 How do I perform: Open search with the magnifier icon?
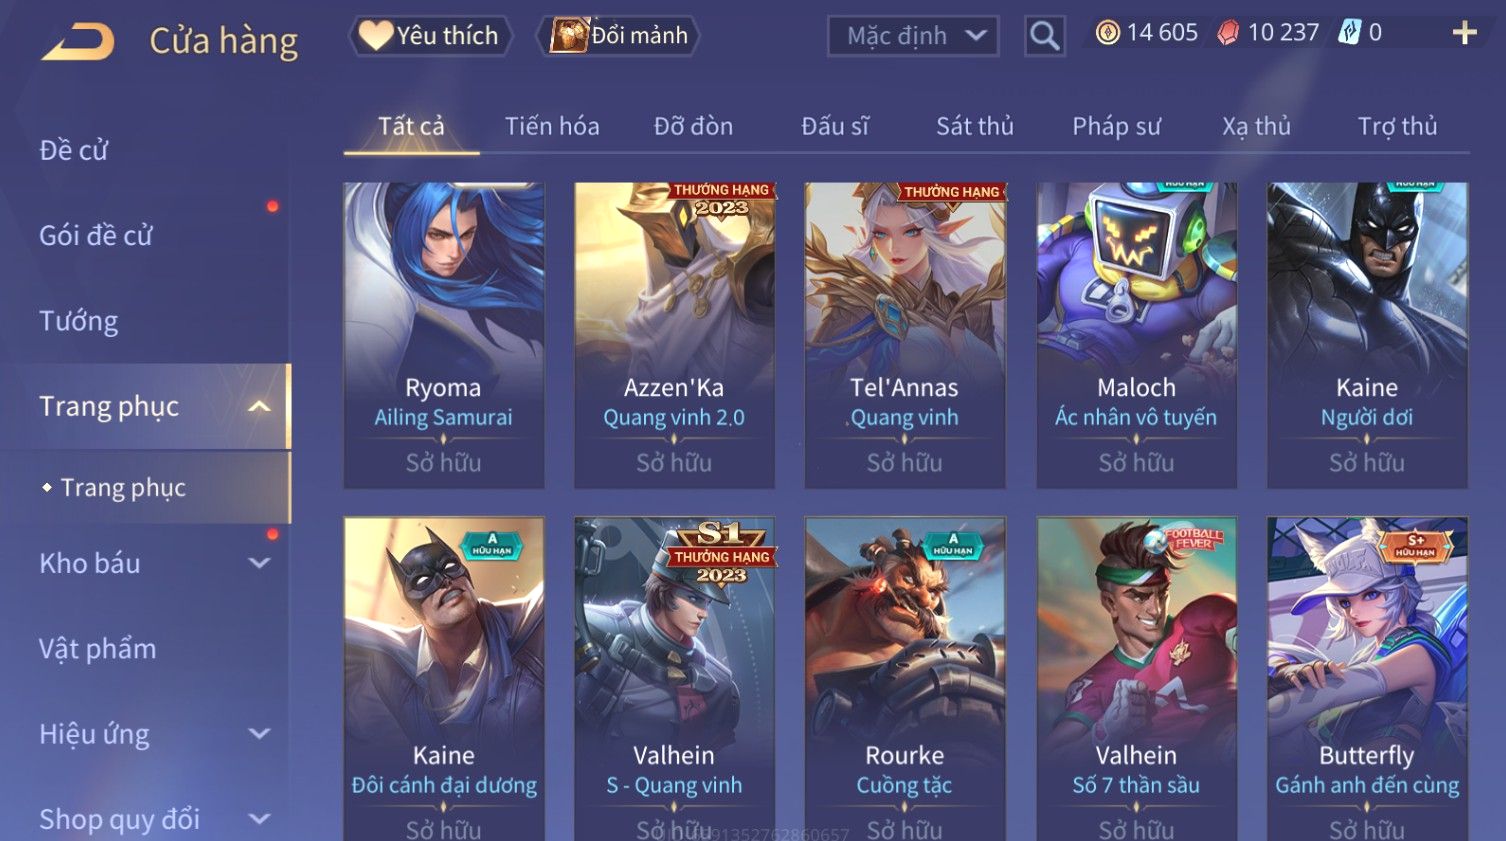coord(1045,36)
